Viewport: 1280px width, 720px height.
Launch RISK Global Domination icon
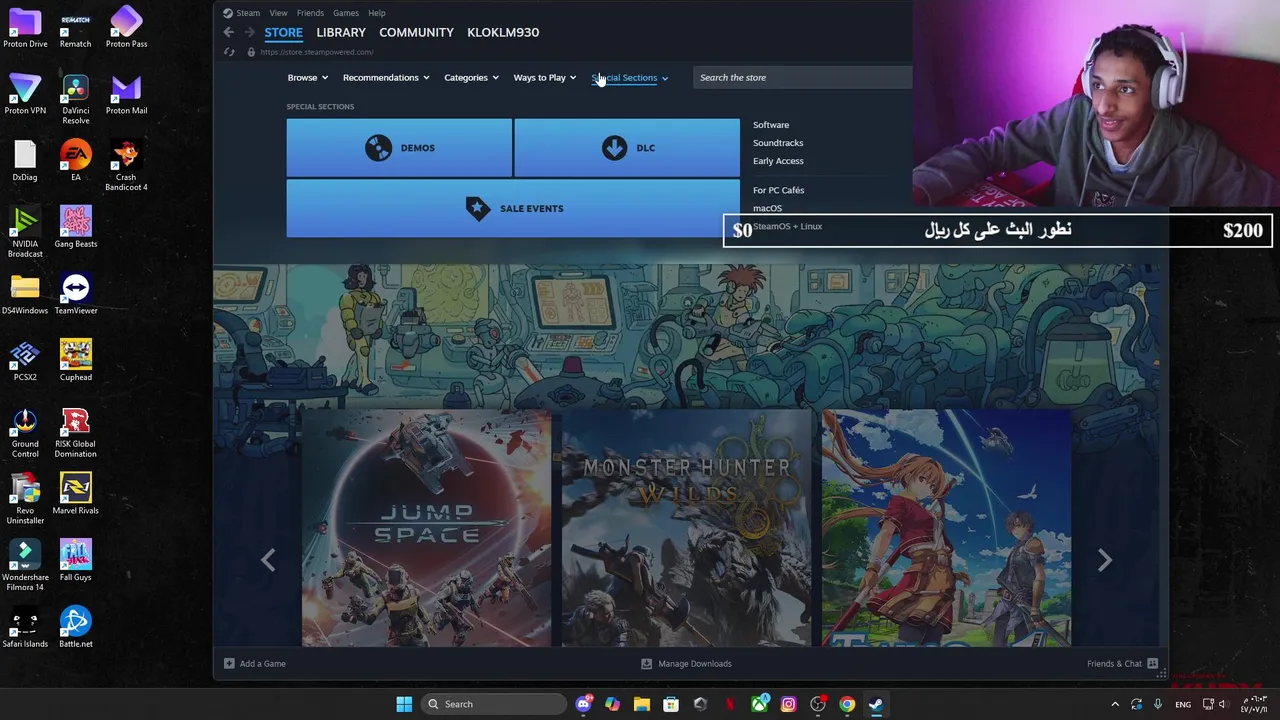[76, 432]
